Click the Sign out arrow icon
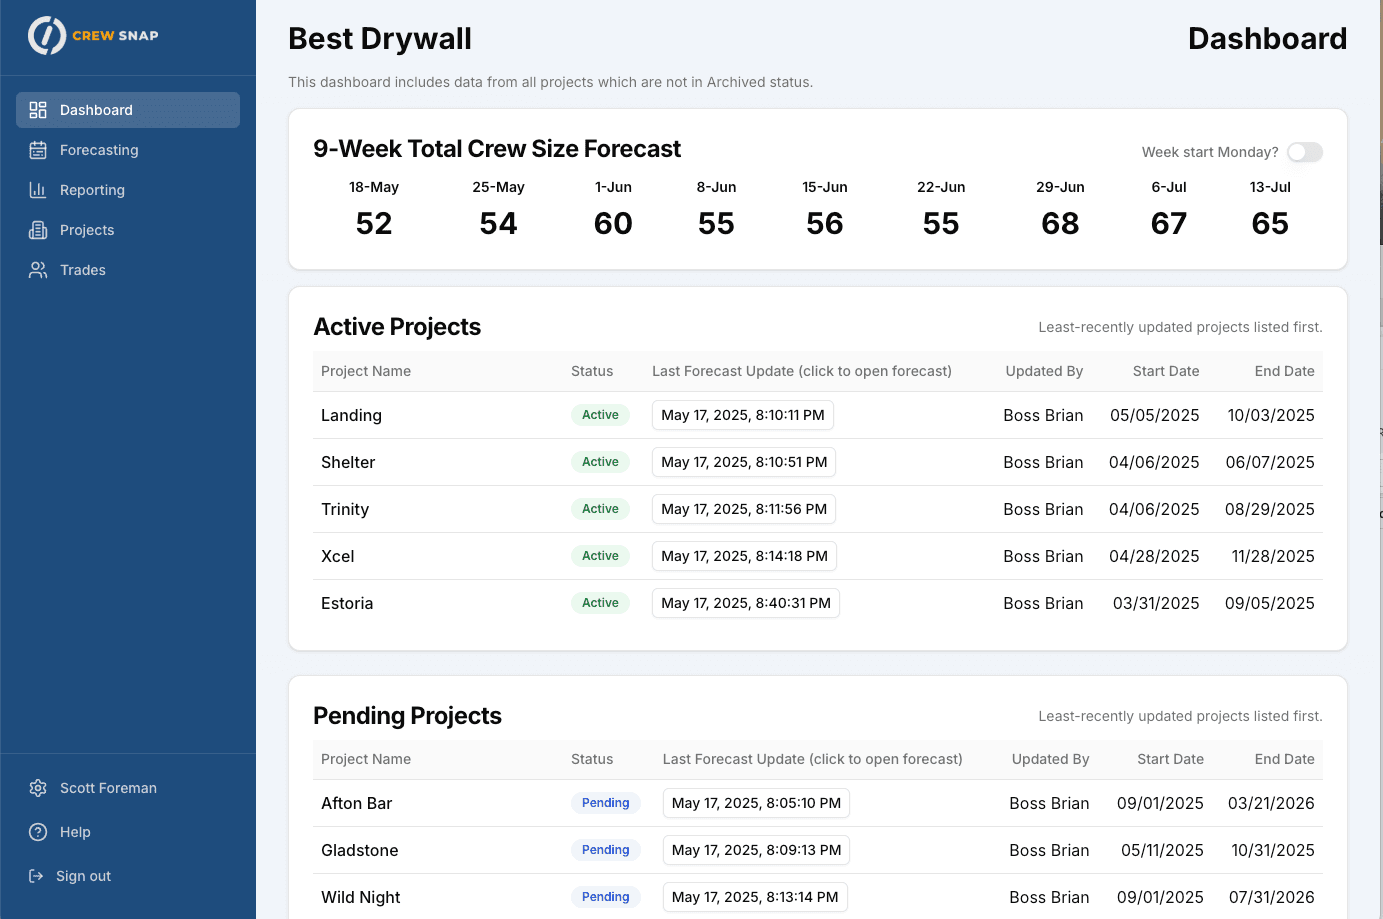The height and width of the screenshot is (919, 1383). coord(36,876)
